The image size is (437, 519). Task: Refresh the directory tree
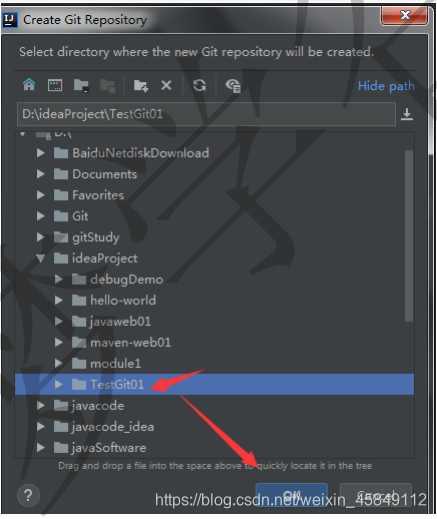coord(199,85)
